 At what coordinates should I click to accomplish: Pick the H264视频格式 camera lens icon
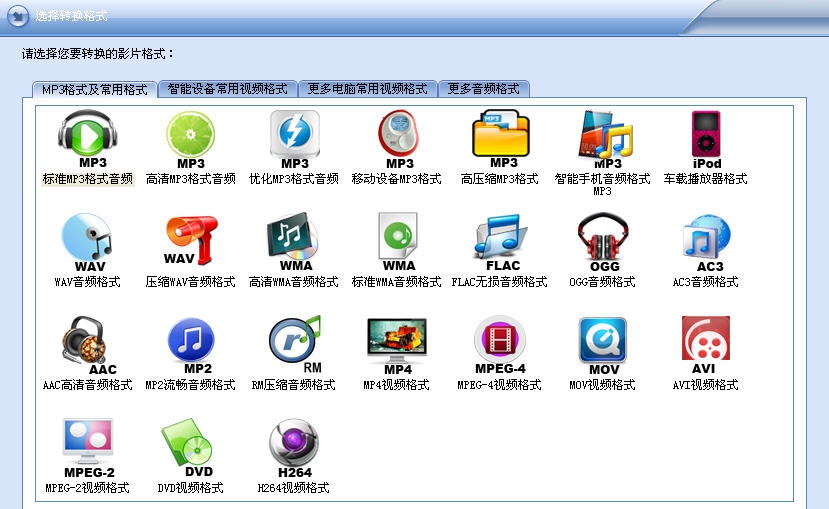tap(294, 448)
